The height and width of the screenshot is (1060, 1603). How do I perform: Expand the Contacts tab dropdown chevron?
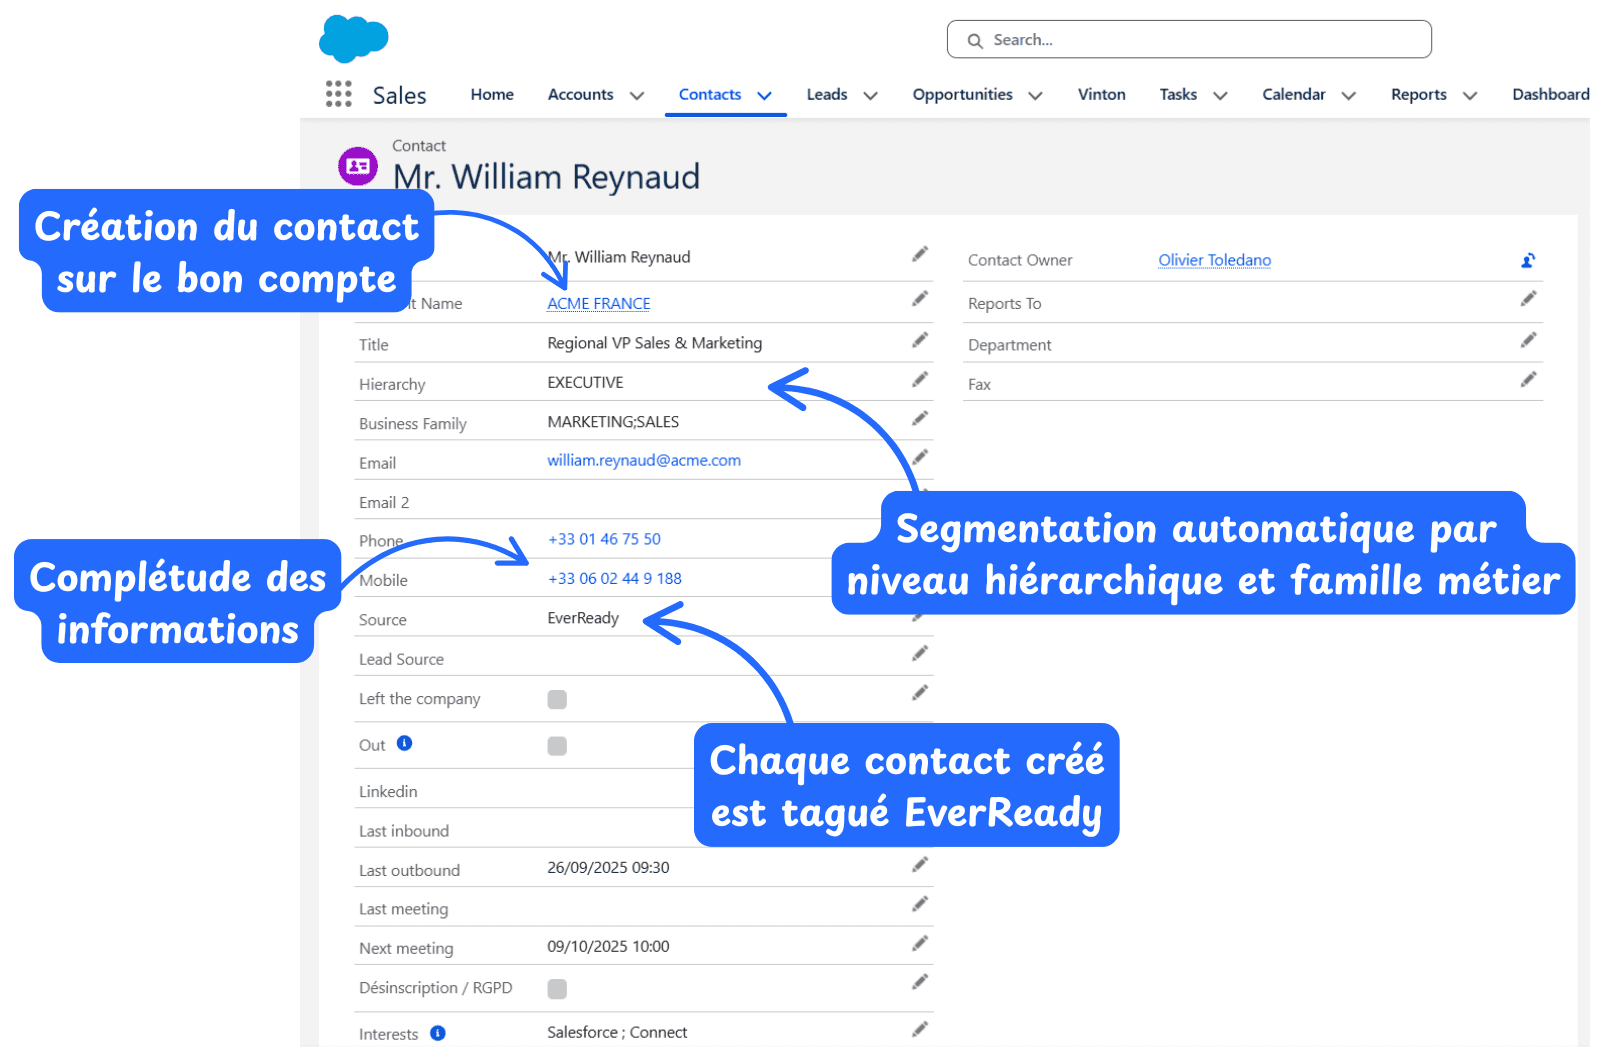pyautogui.click(x=764, y=96)
